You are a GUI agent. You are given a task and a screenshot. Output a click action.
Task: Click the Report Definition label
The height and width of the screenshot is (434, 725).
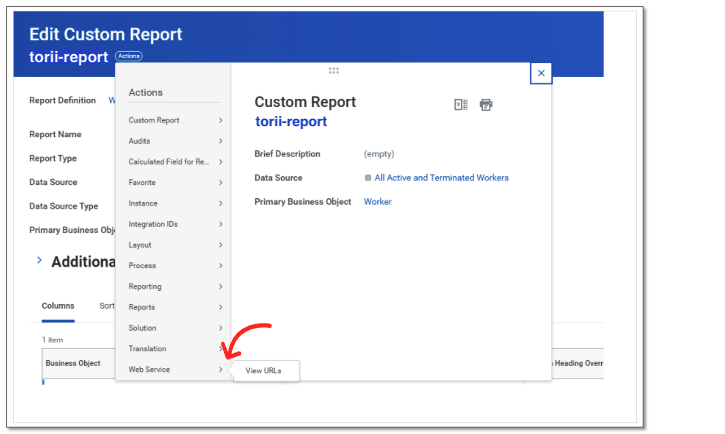[62, 100]
